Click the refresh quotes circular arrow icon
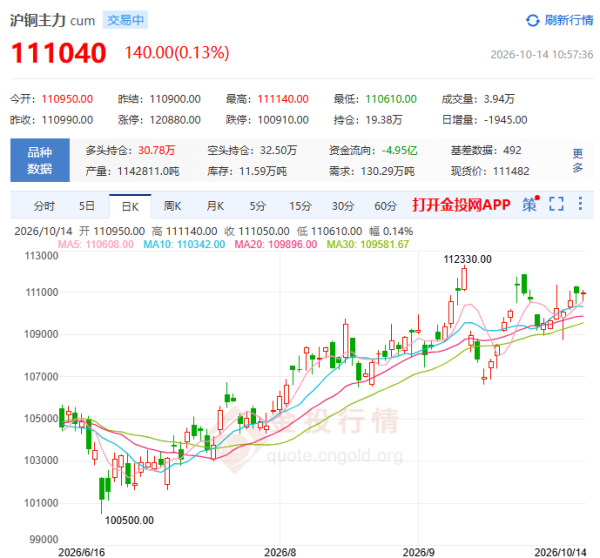The width and height of the screenshot is (600, 558). (x=532, y=20)
